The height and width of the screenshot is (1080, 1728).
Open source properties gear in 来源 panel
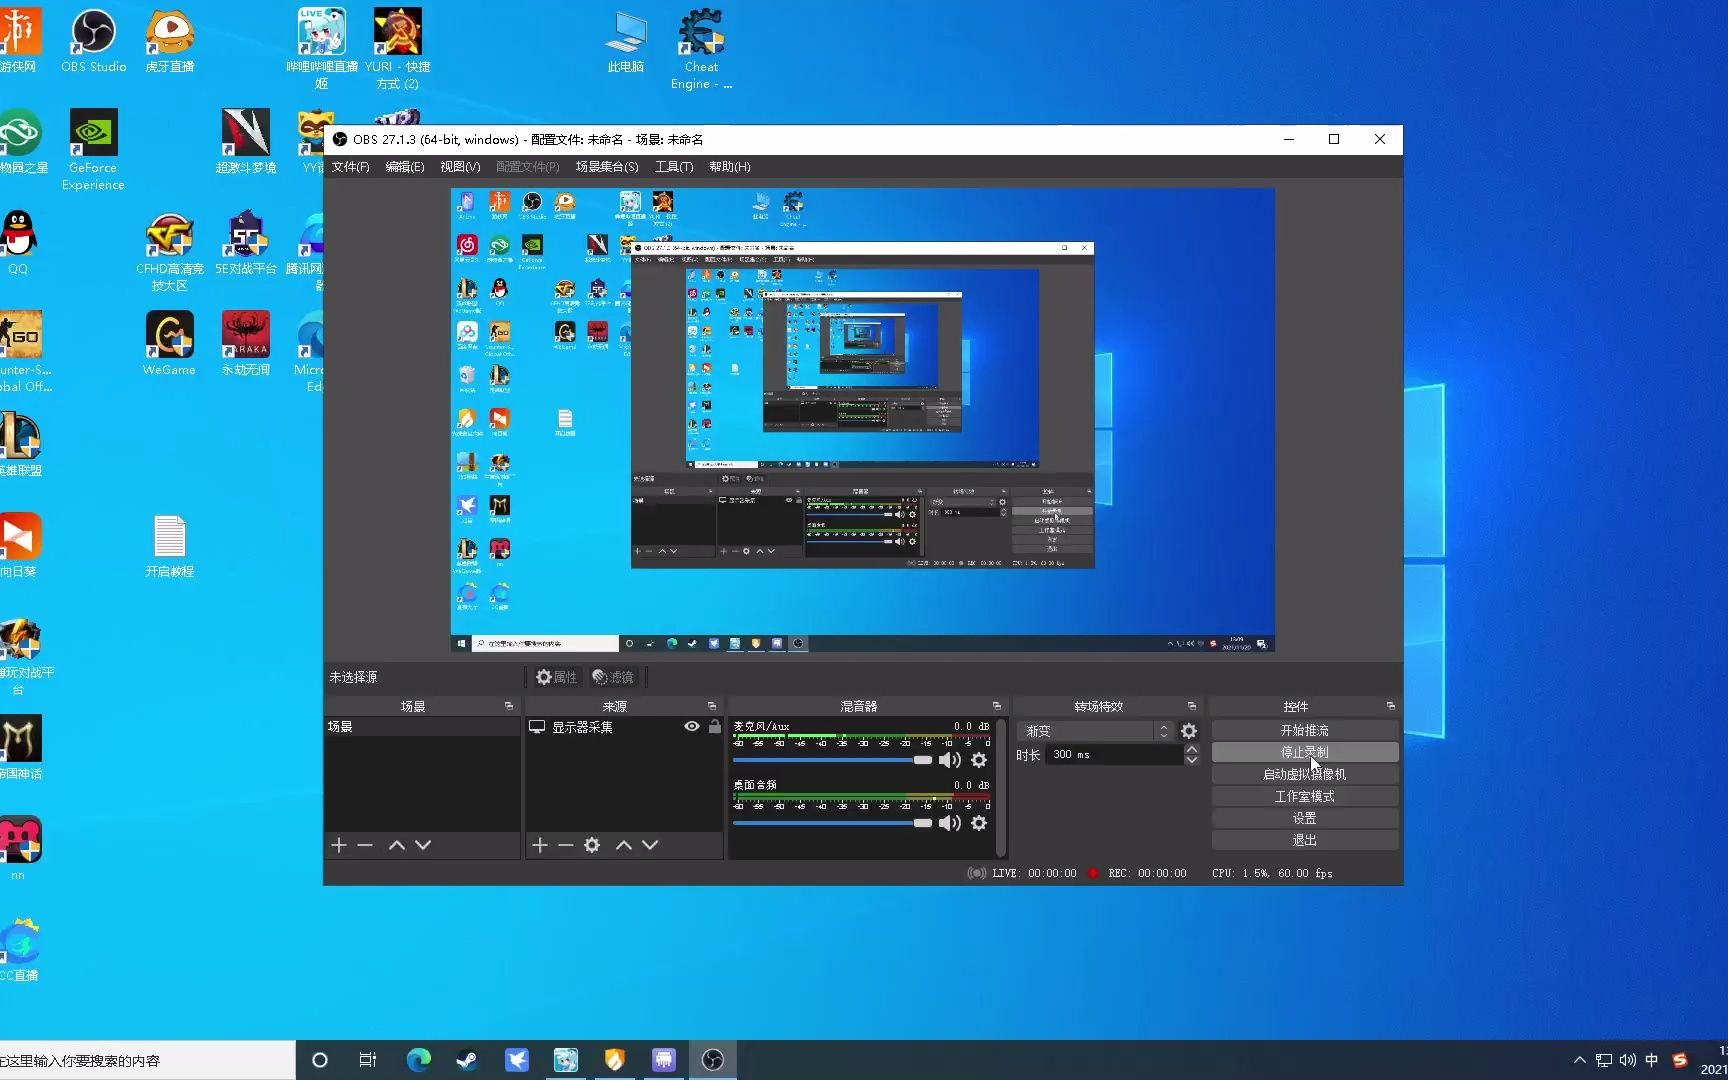click(592, 845)
